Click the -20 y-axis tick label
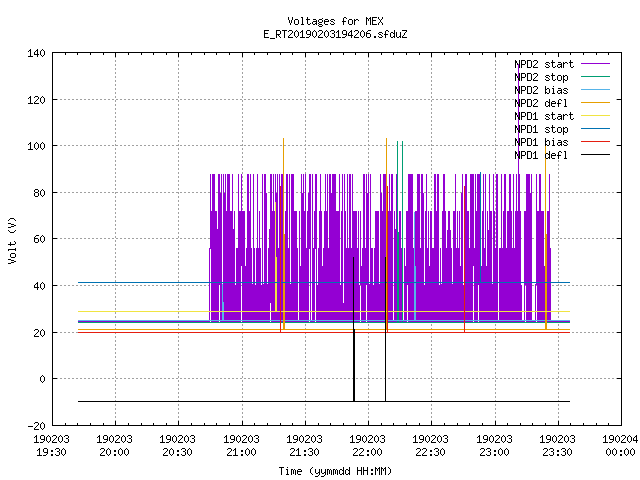Viewport: 640px width, 480px height. (x=36, y=426)
